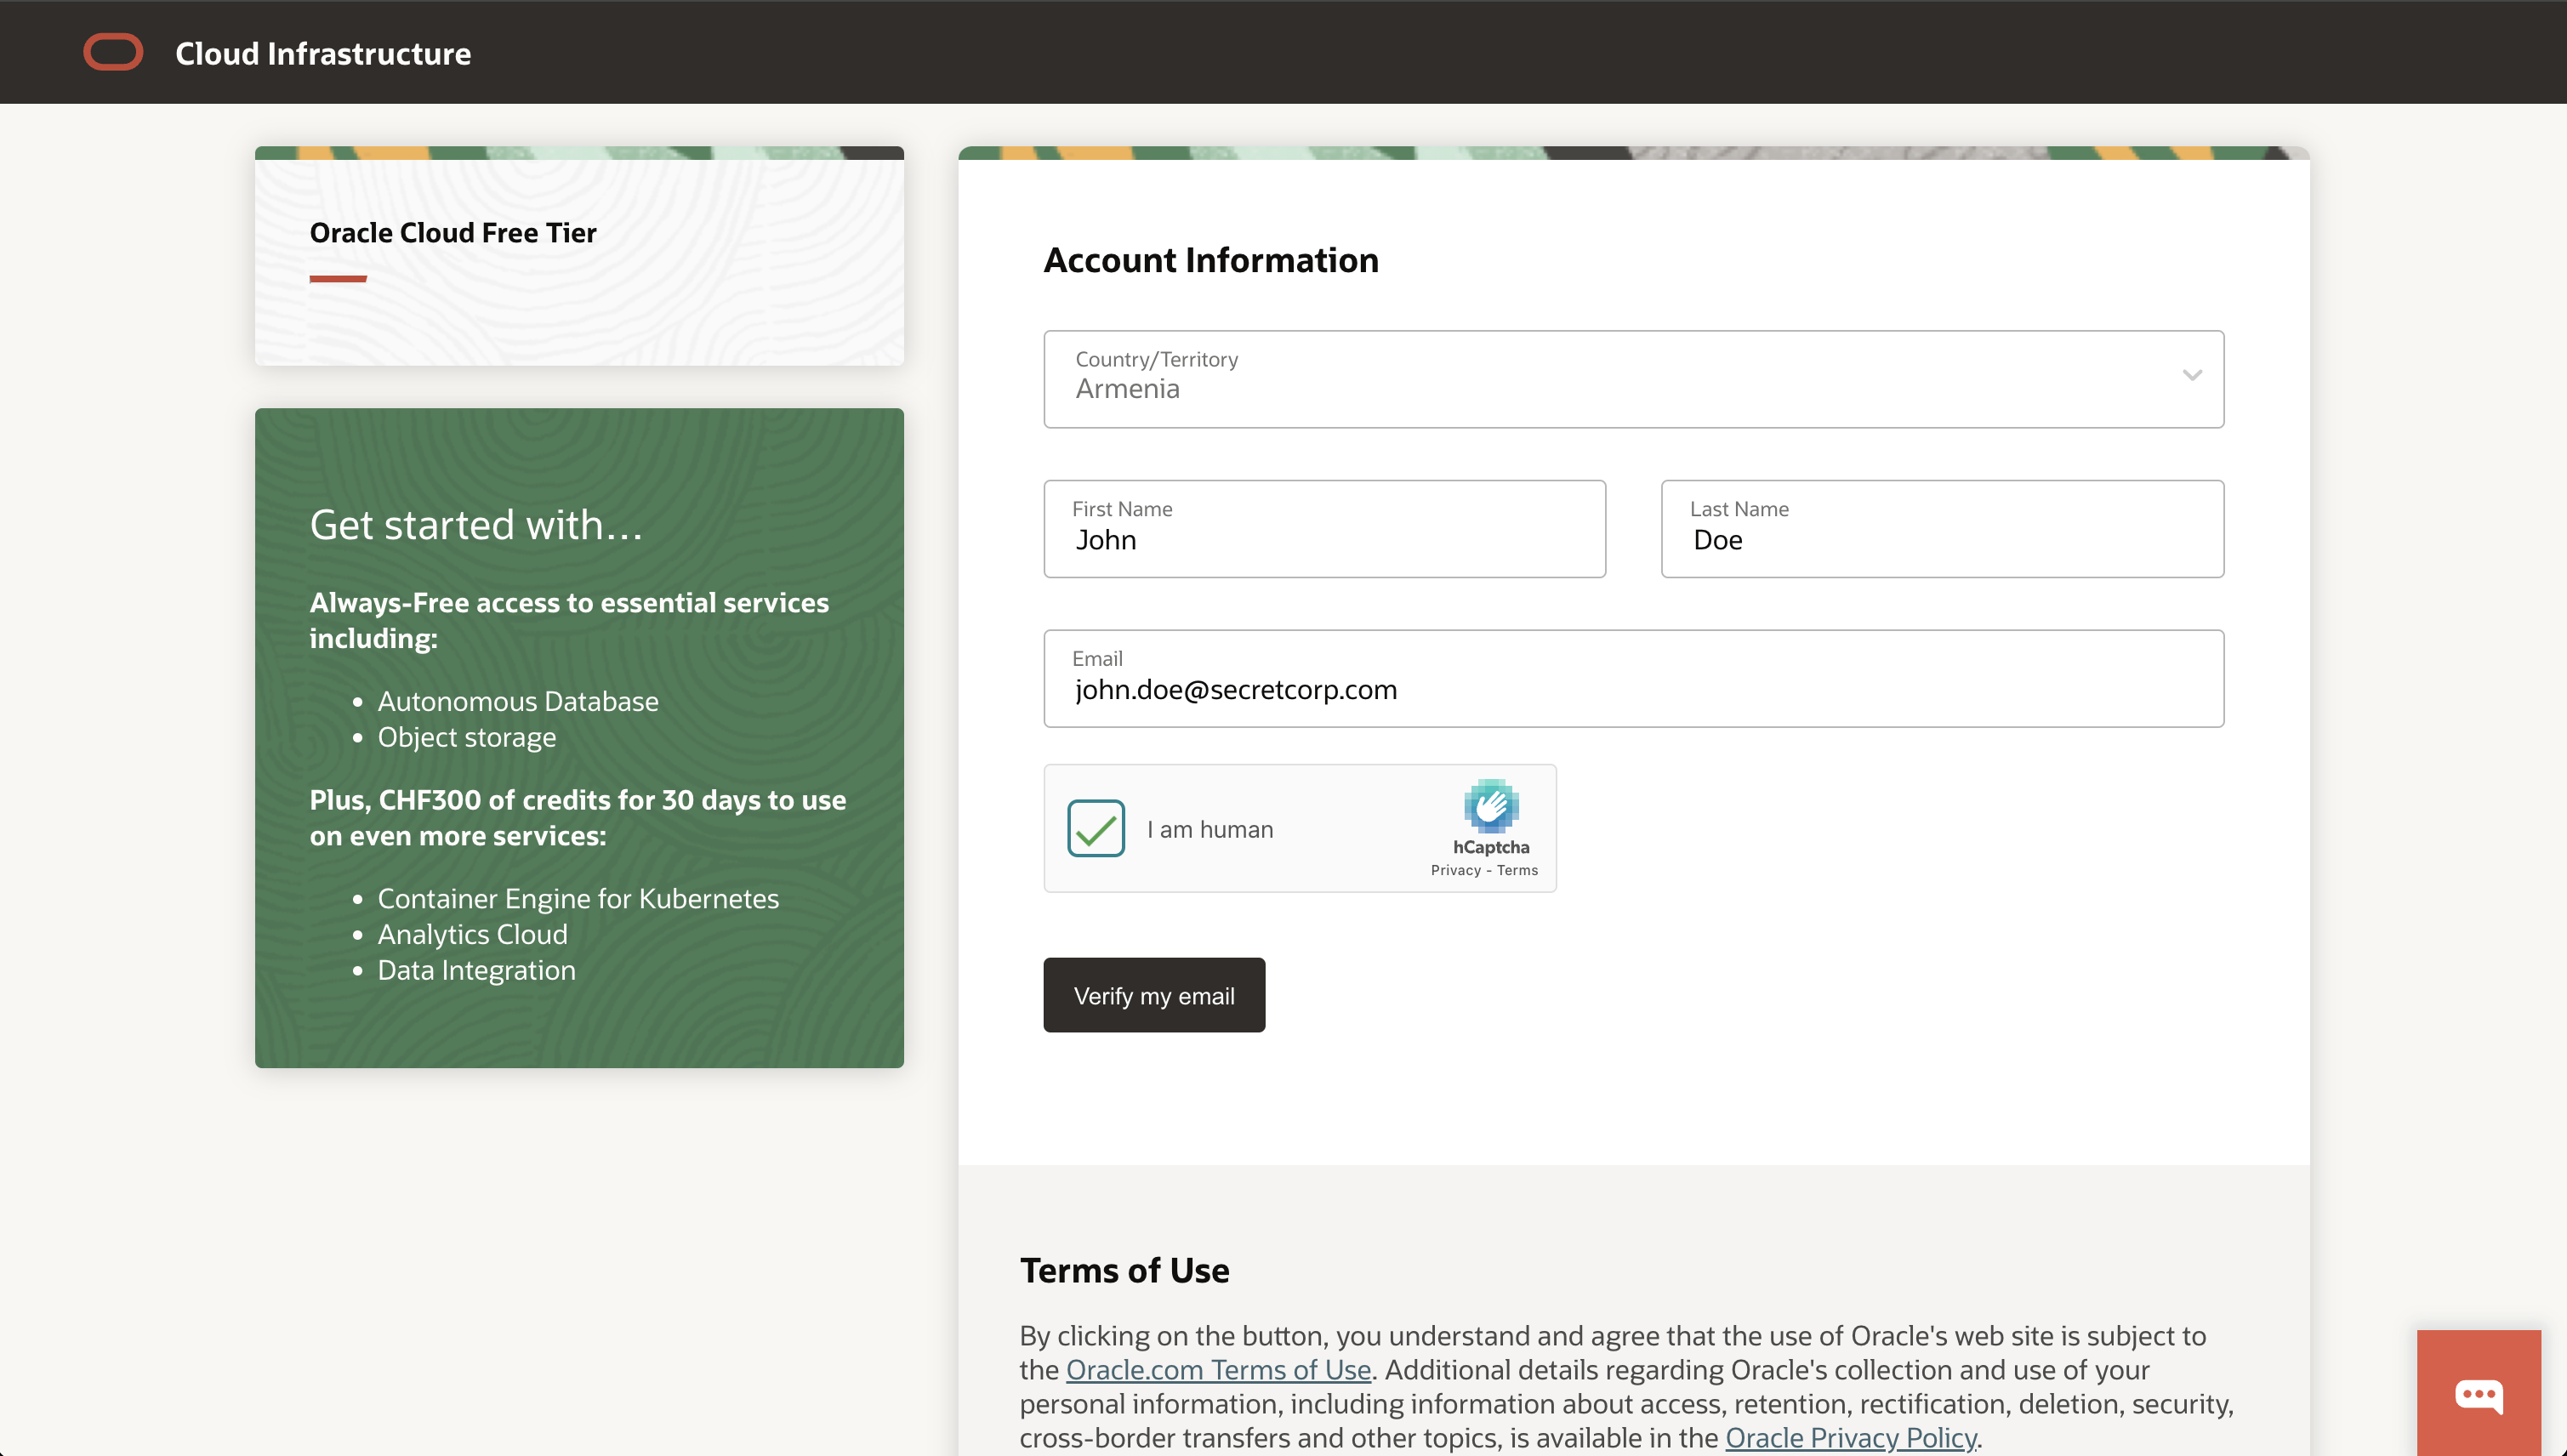Click the Data Integration list item
This screenshot has height=1456, width=2567.
coord(476,970)
